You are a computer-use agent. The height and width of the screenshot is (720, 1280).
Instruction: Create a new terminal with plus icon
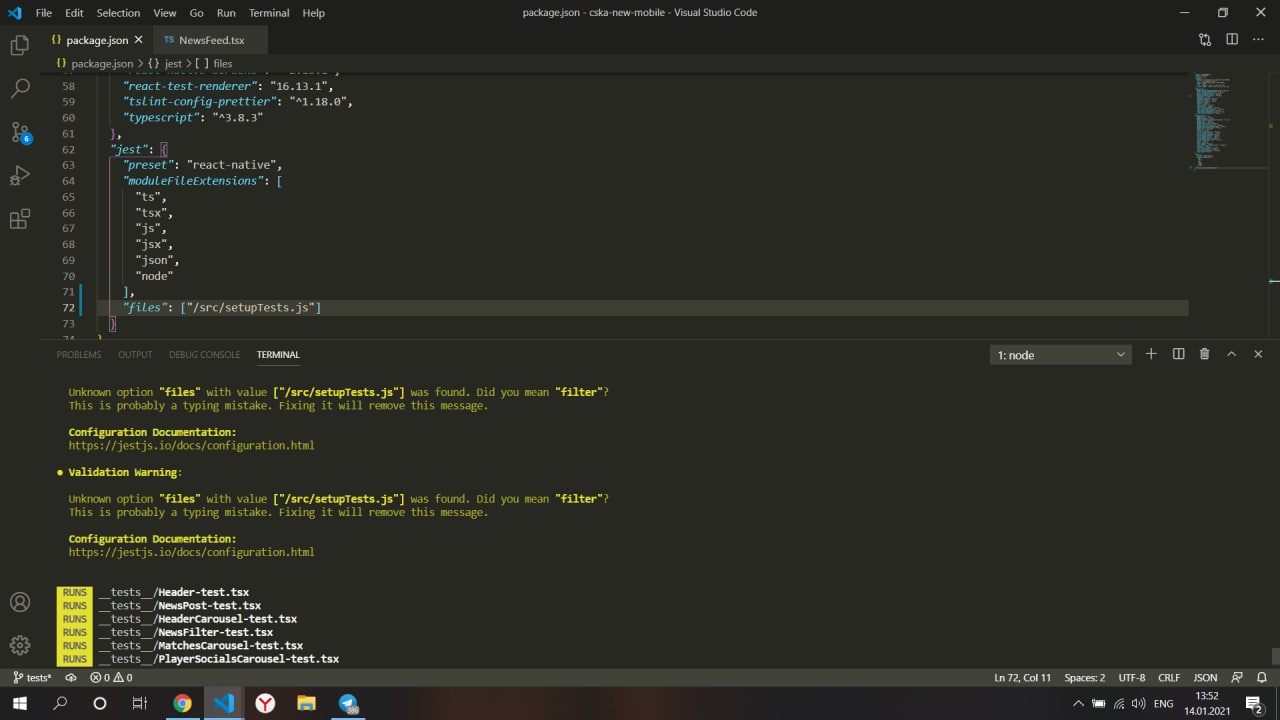1151,354
